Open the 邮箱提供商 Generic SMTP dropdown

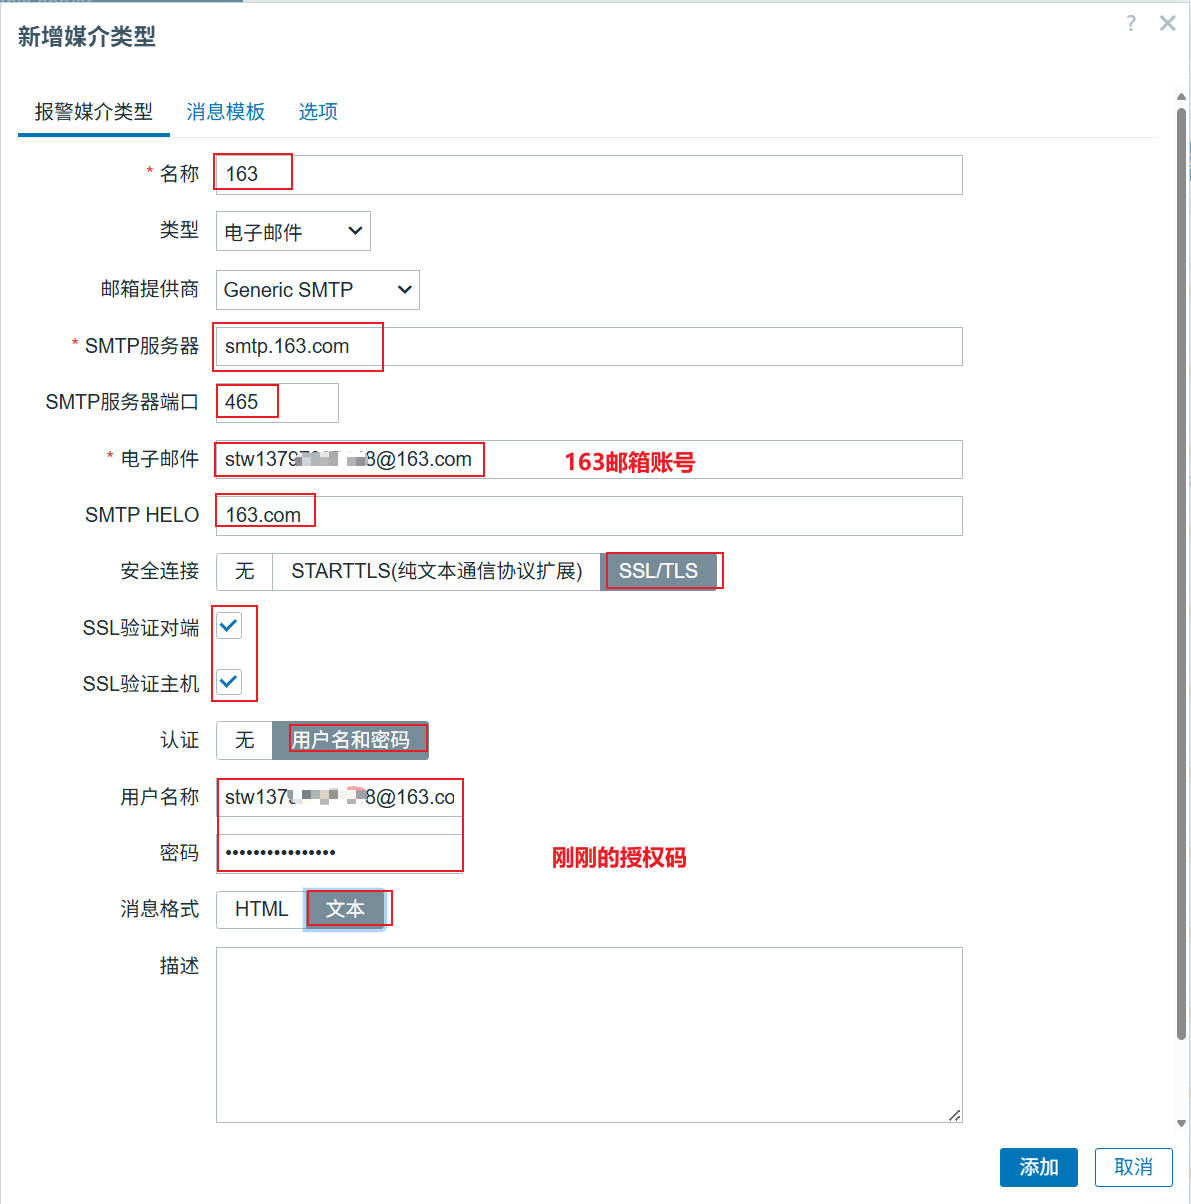(318, 290)
